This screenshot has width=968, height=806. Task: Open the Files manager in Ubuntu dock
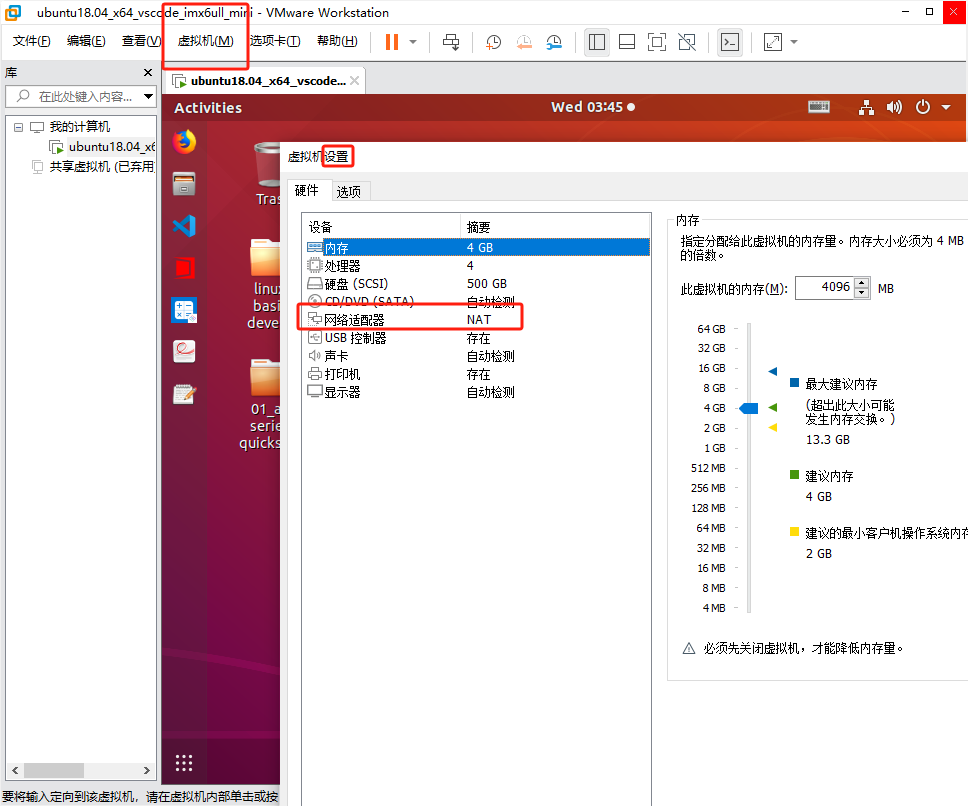(185, 184)
